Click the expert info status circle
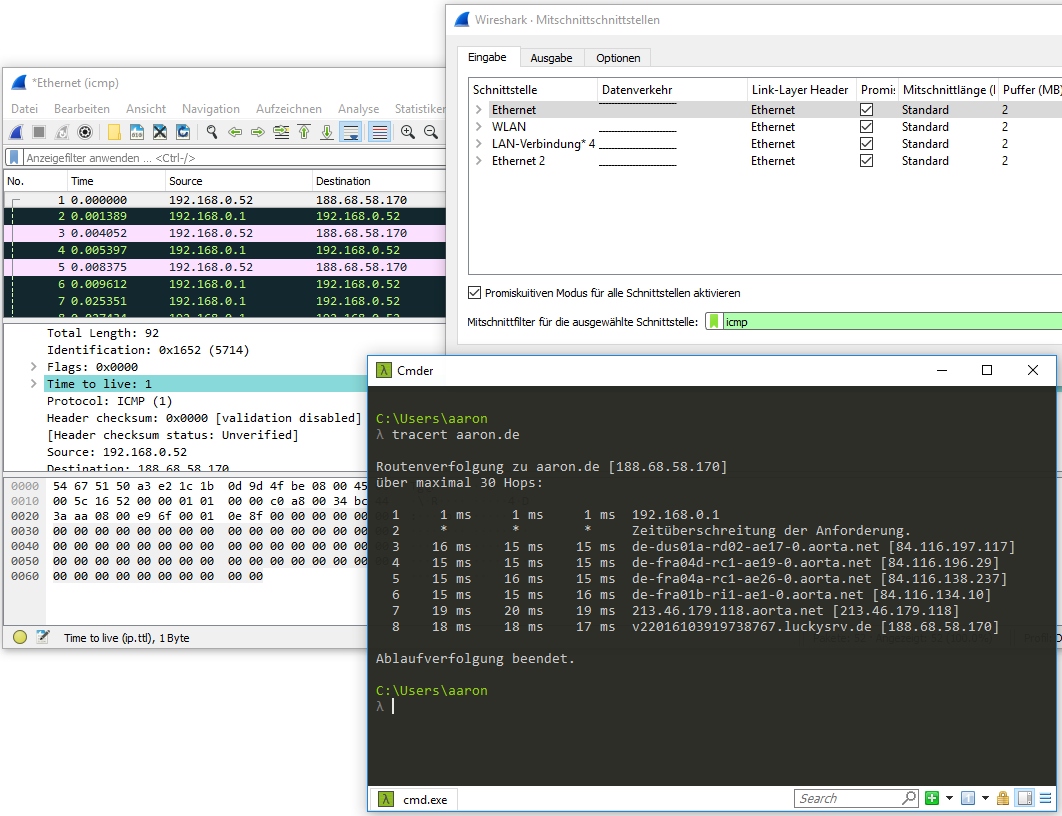Screen dimensions: 1062x816 pos(20,637)
